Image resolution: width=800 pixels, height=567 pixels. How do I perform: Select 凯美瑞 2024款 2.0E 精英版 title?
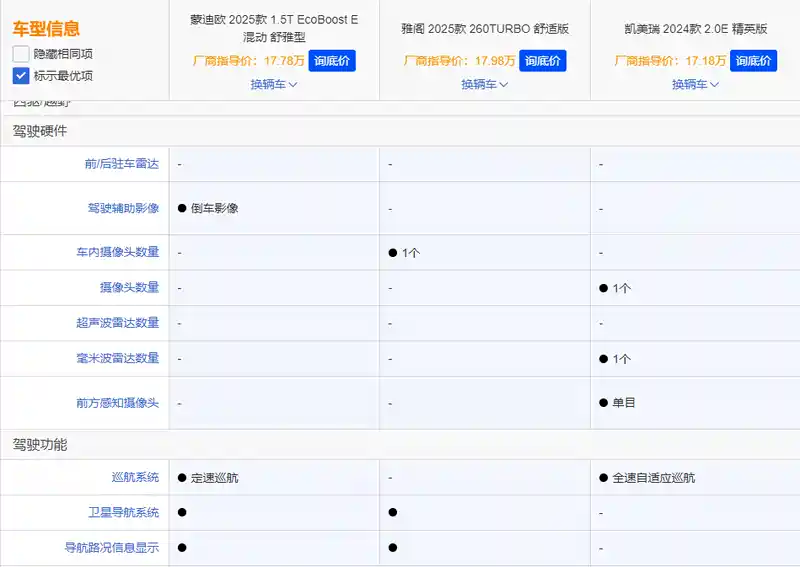coord(695,29)
